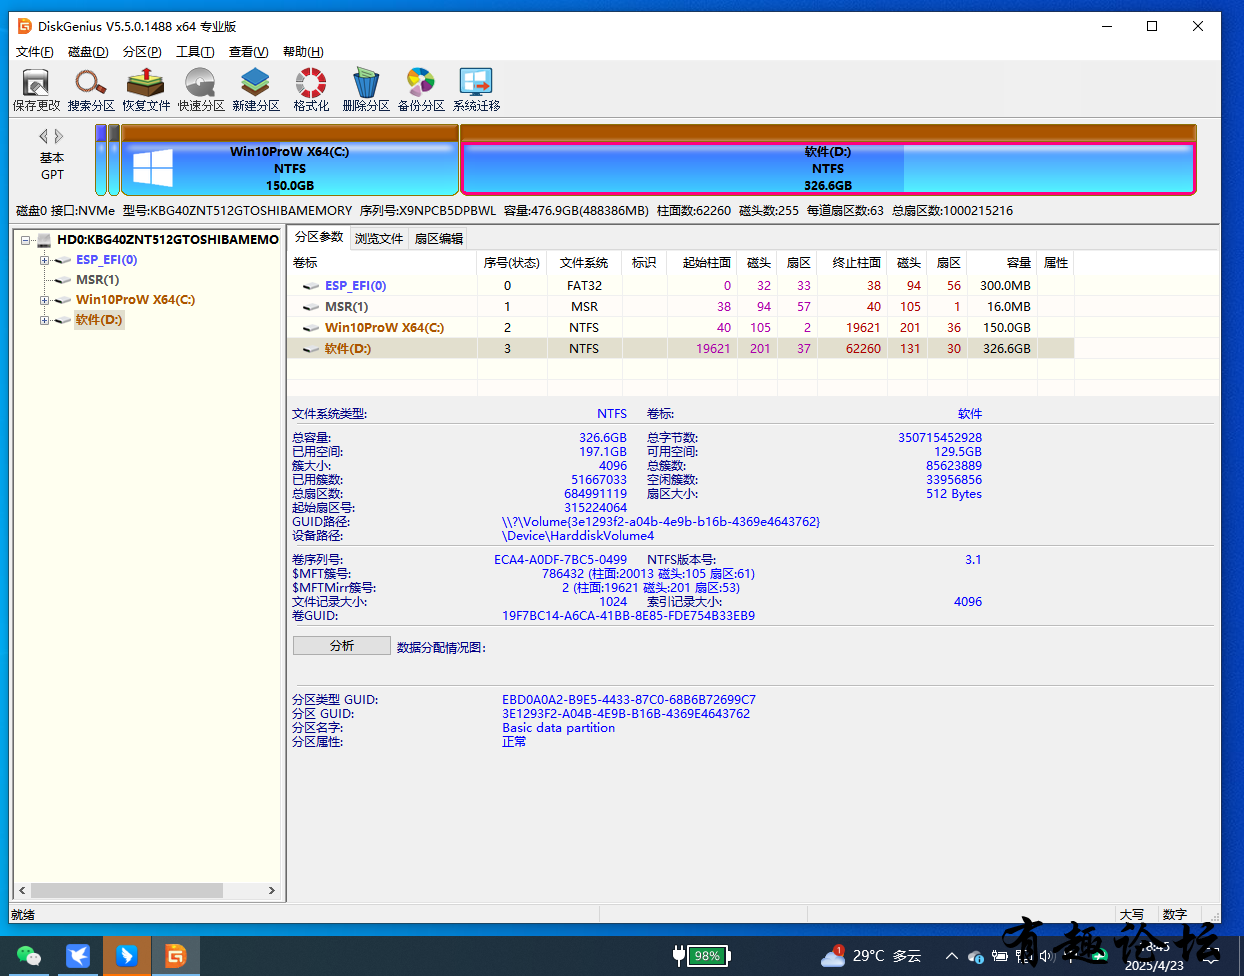Click the 150.0GB capacity cell
This screenshot has width=1244, height=976.
point(1006,328)
